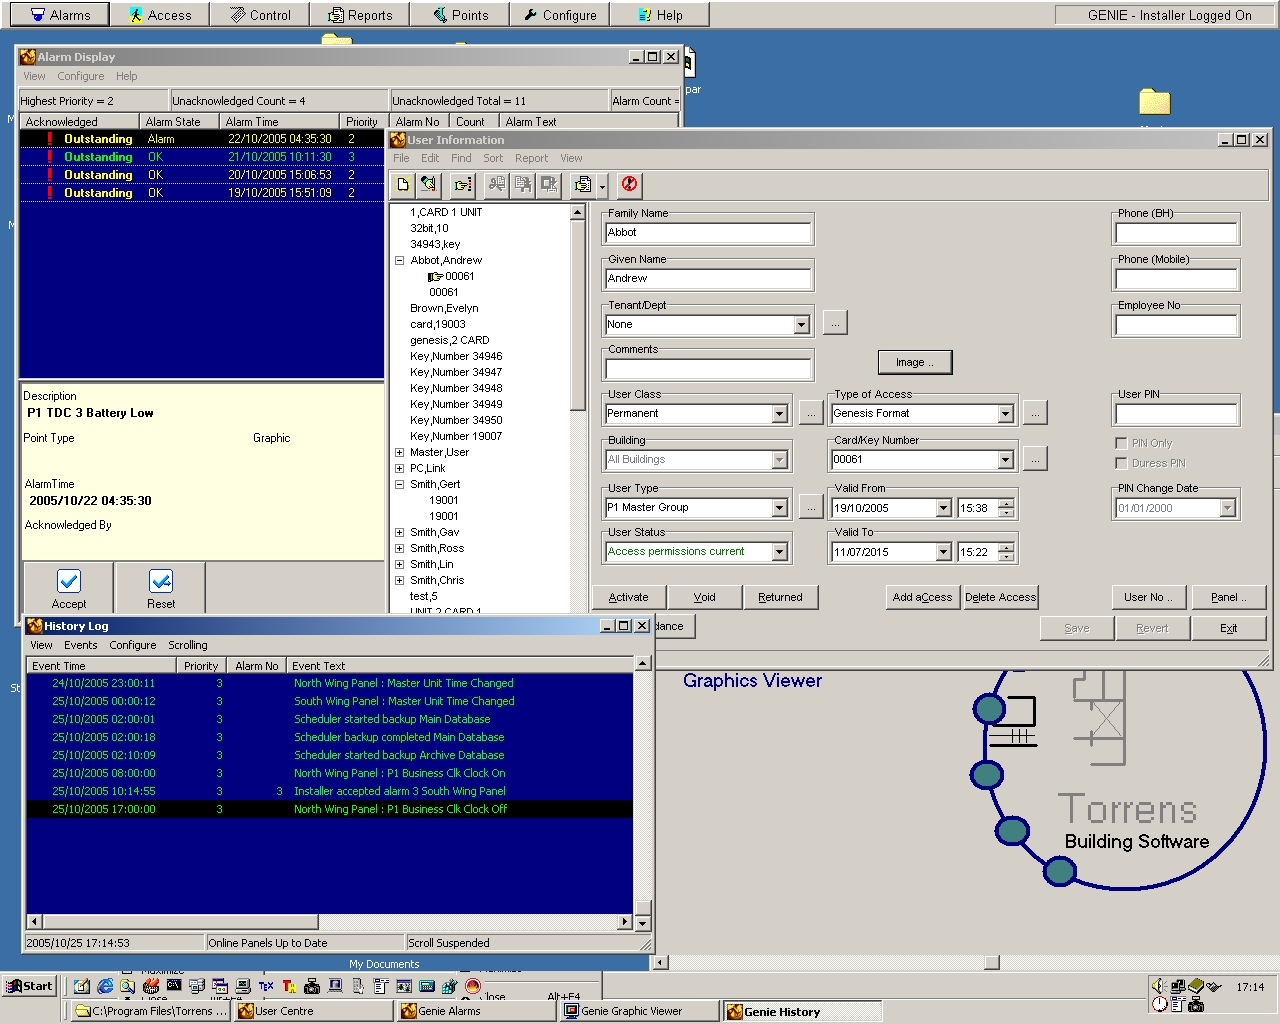
Task: Open the Points menu in top bar
Action: (460, 15)
